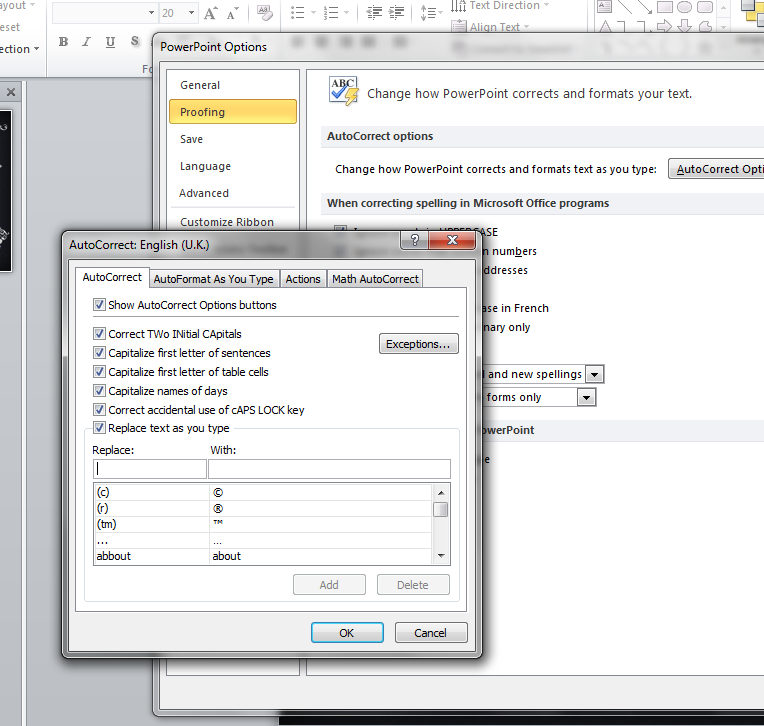Click the replacement list scroll down arrow
The height and width of the screenshot is (726, 764).
tap(441, 556)
